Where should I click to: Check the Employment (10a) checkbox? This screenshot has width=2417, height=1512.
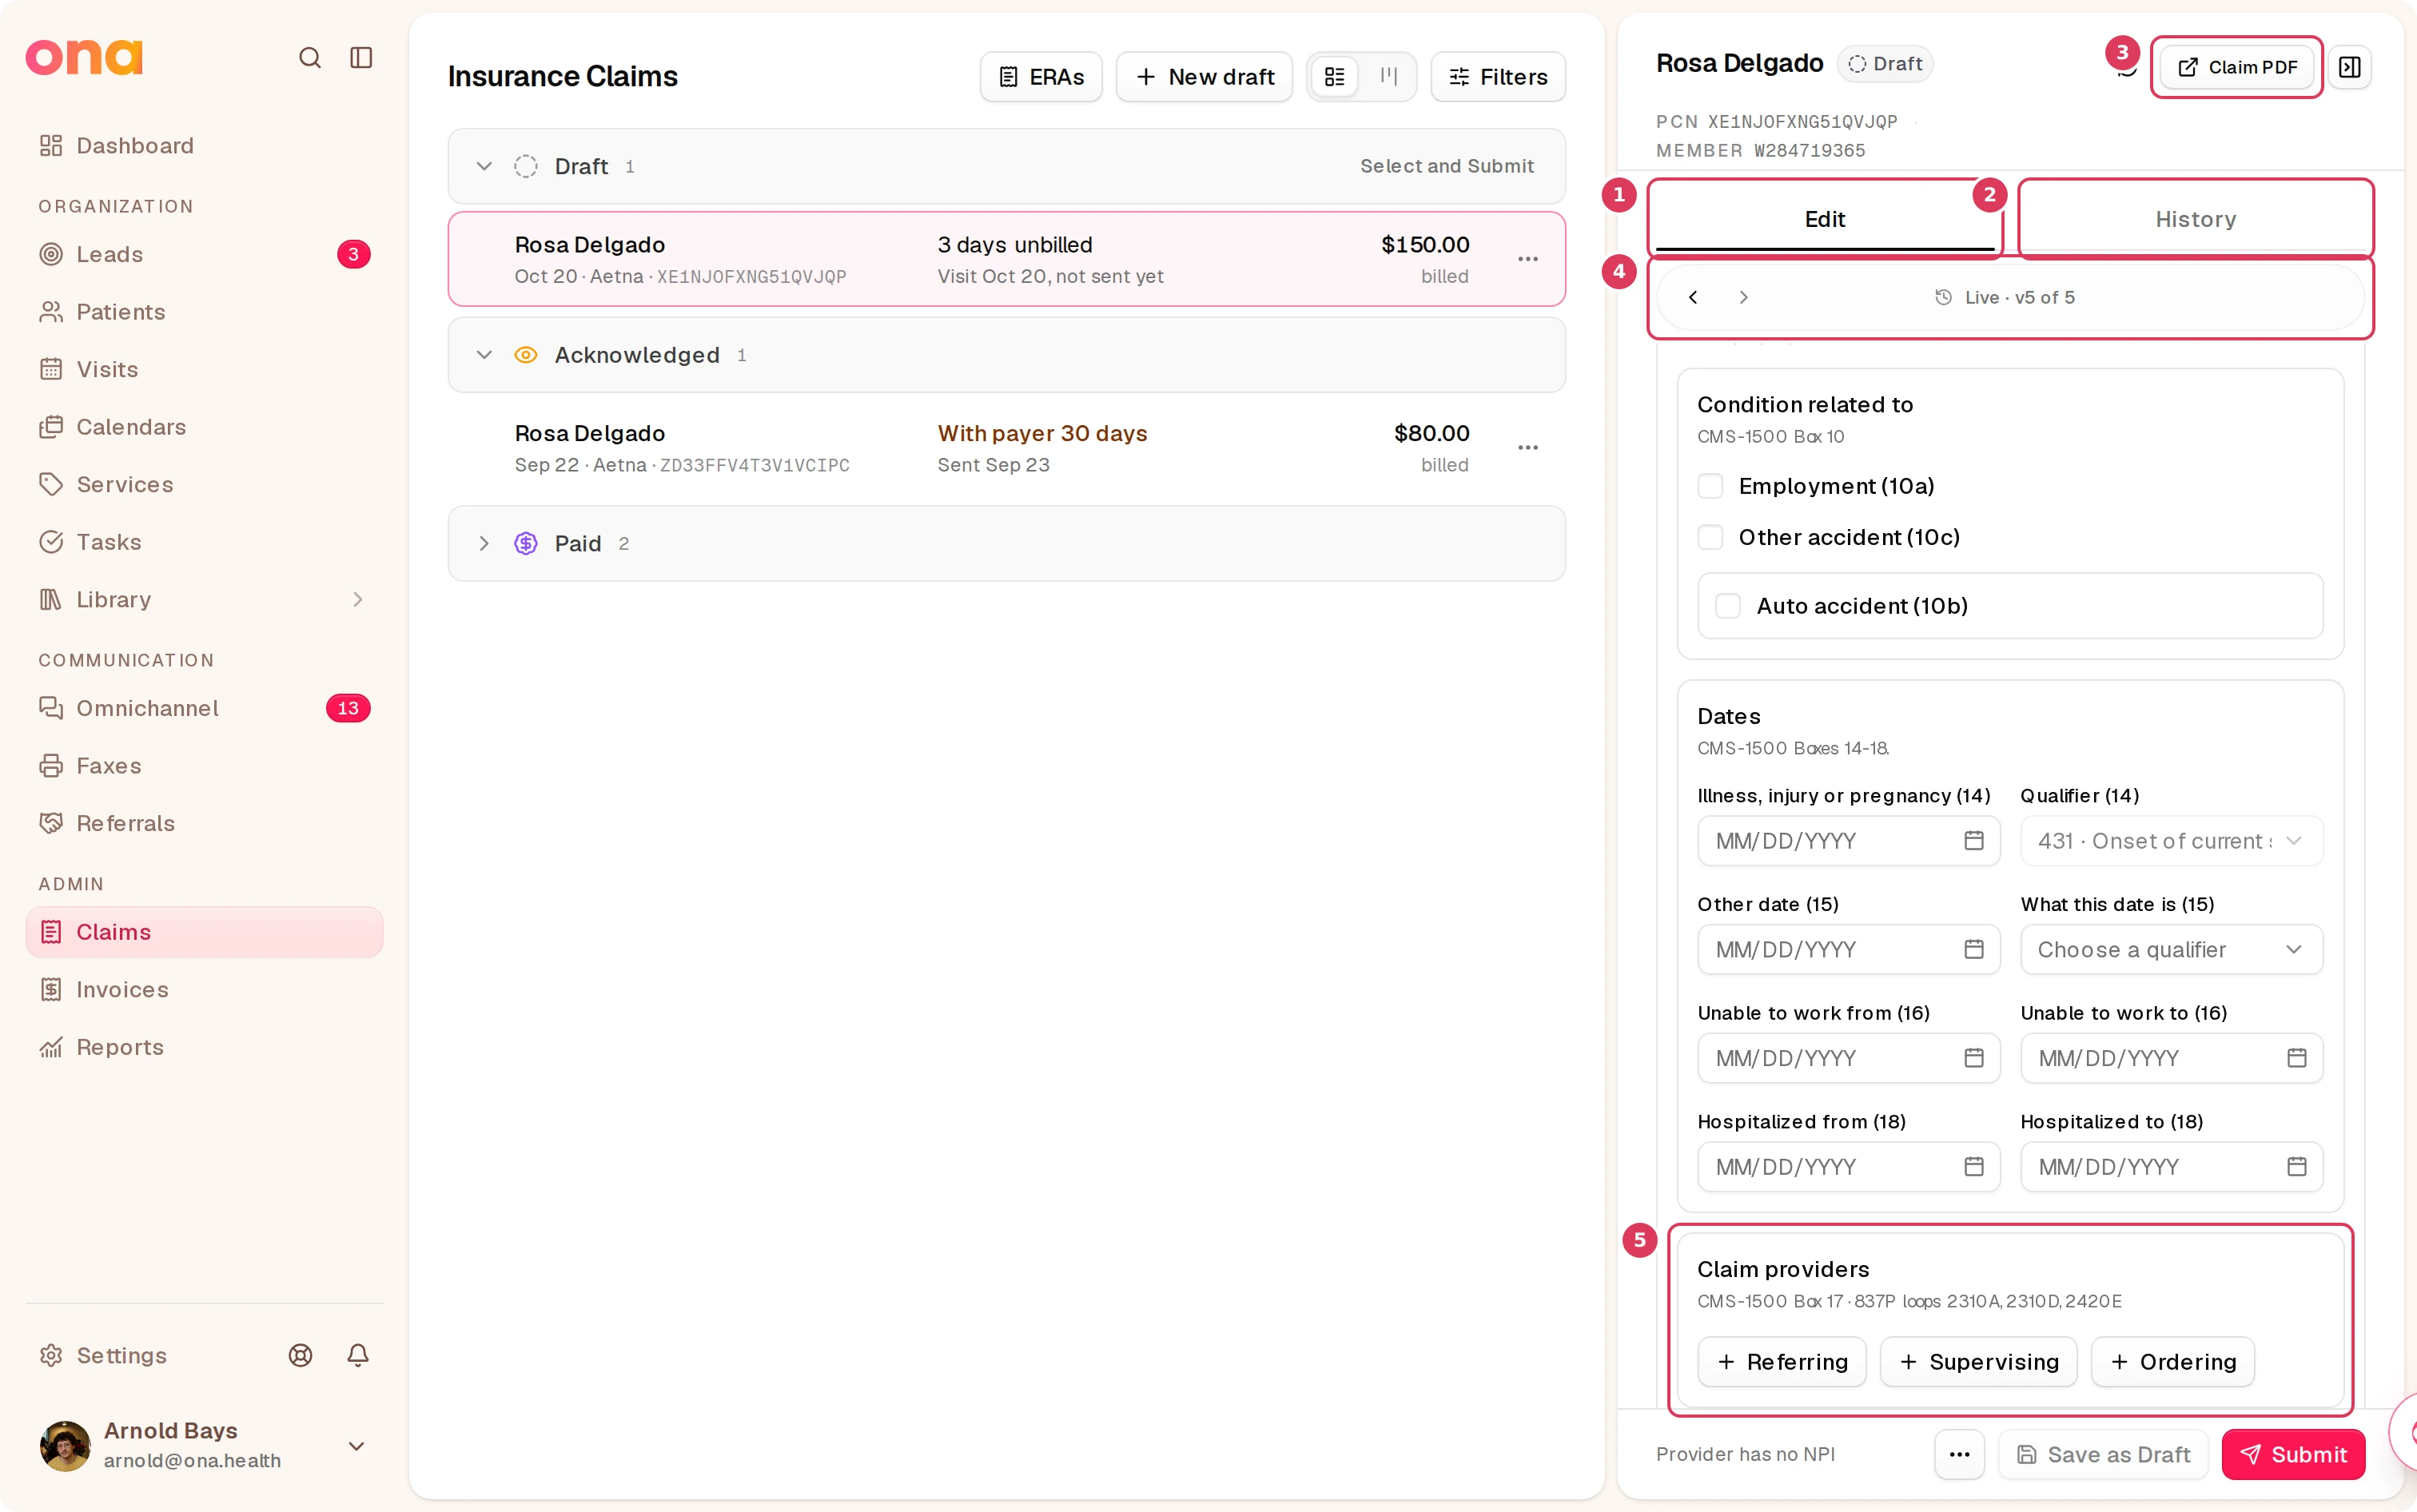pyautogui.click(x=1711, y=486)
